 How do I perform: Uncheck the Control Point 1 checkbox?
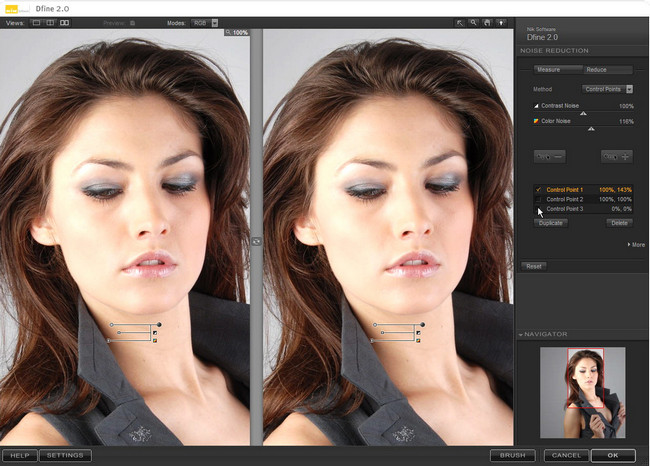click(x=538, y=189)
